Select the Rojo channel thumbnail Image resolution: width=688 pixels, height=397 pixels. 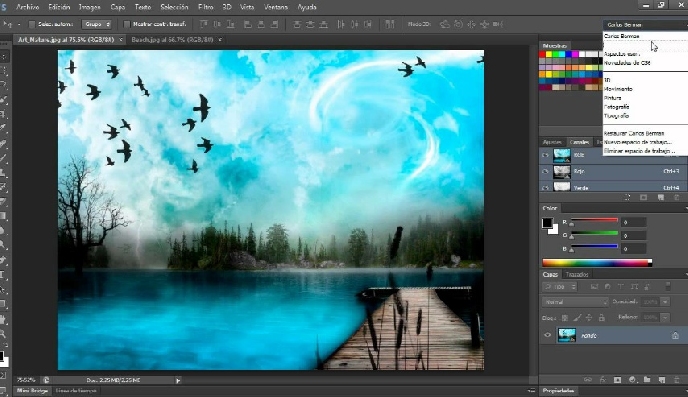(562, 172)
